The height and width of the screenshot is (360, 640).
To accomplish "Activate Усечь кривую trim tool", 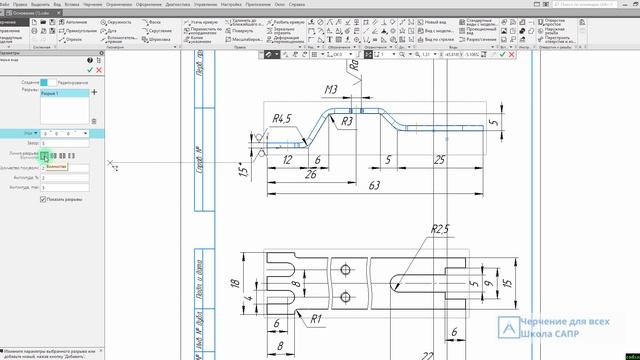I will 201,22.
